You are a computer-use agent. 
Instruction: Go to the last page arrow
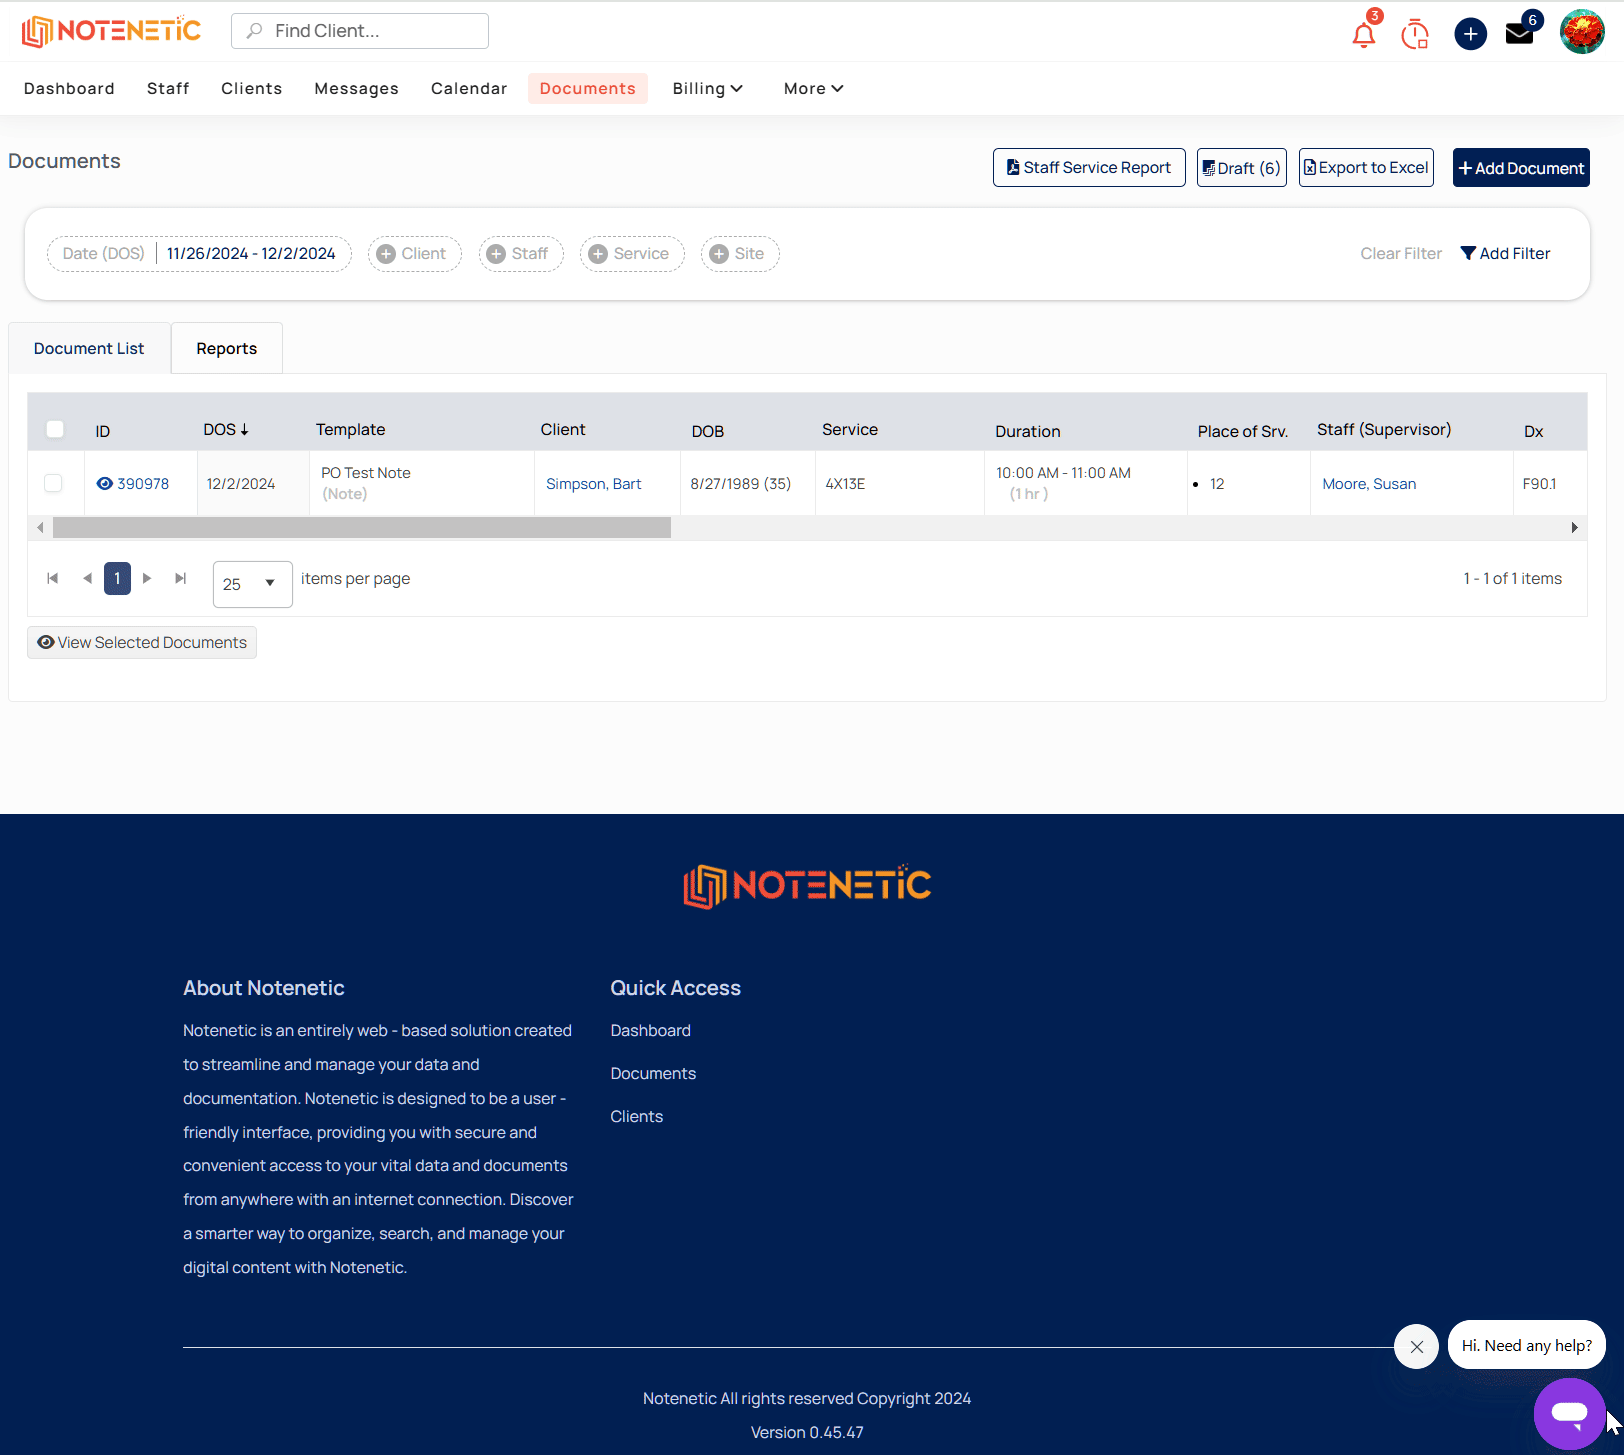pos(180,578)
